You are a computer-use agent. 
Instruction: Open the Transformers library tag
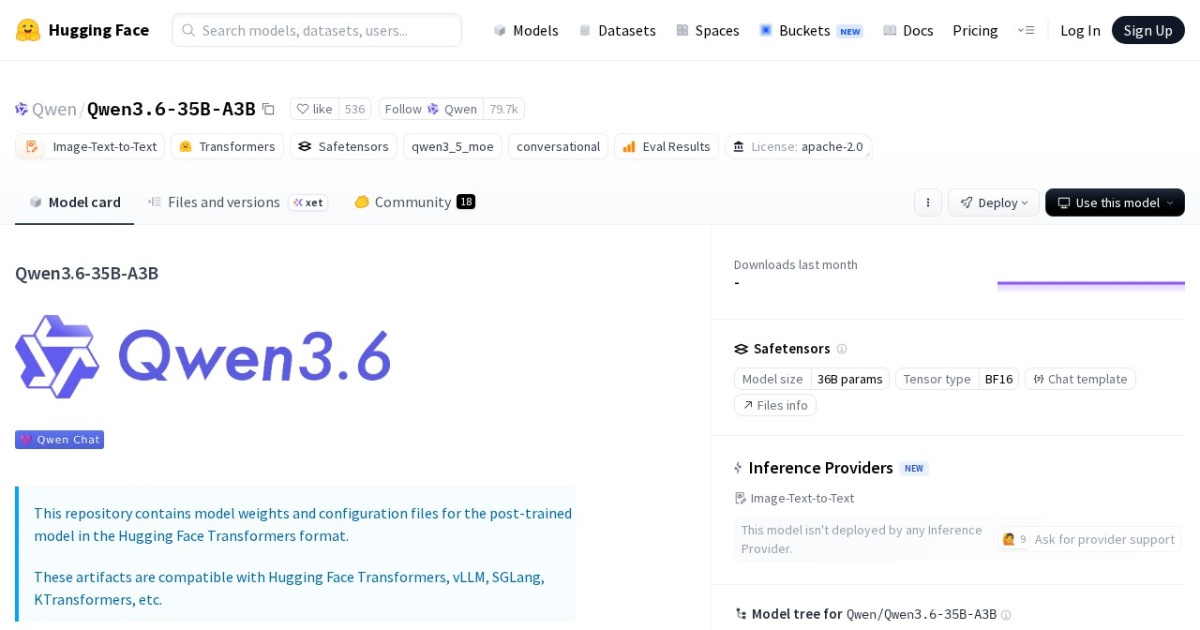[227, 146]
